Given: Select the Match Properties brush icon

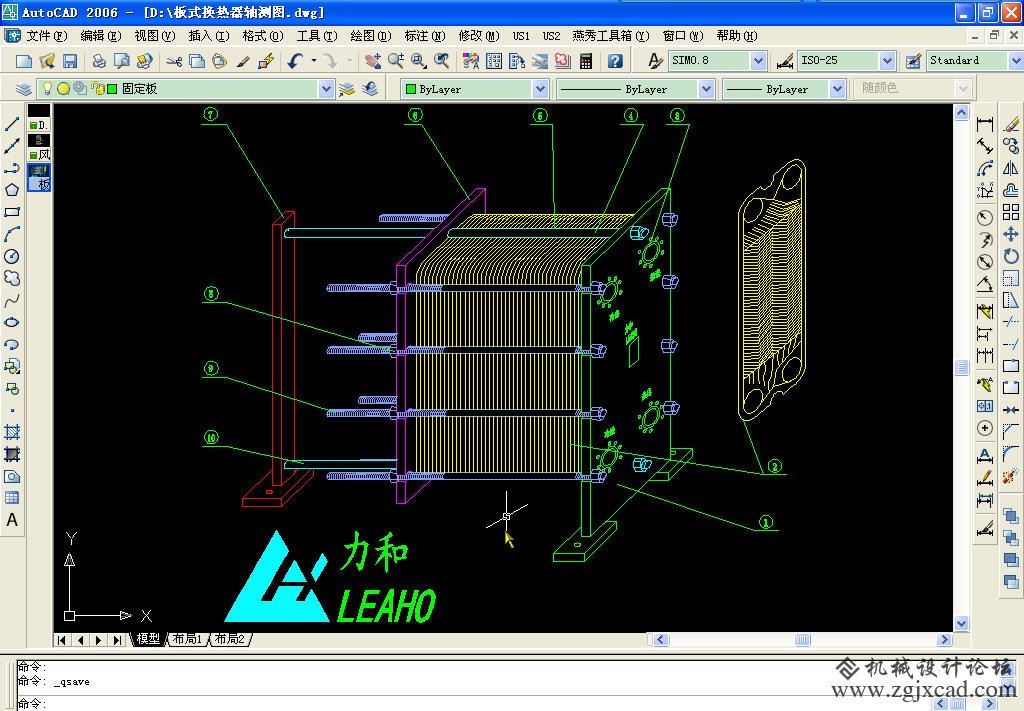Looking at the screenshot, I should [243, 61].
